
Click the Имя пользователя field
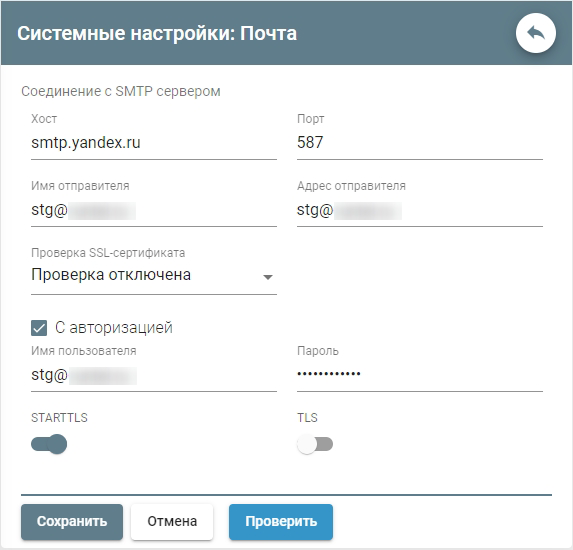(154, 375)
